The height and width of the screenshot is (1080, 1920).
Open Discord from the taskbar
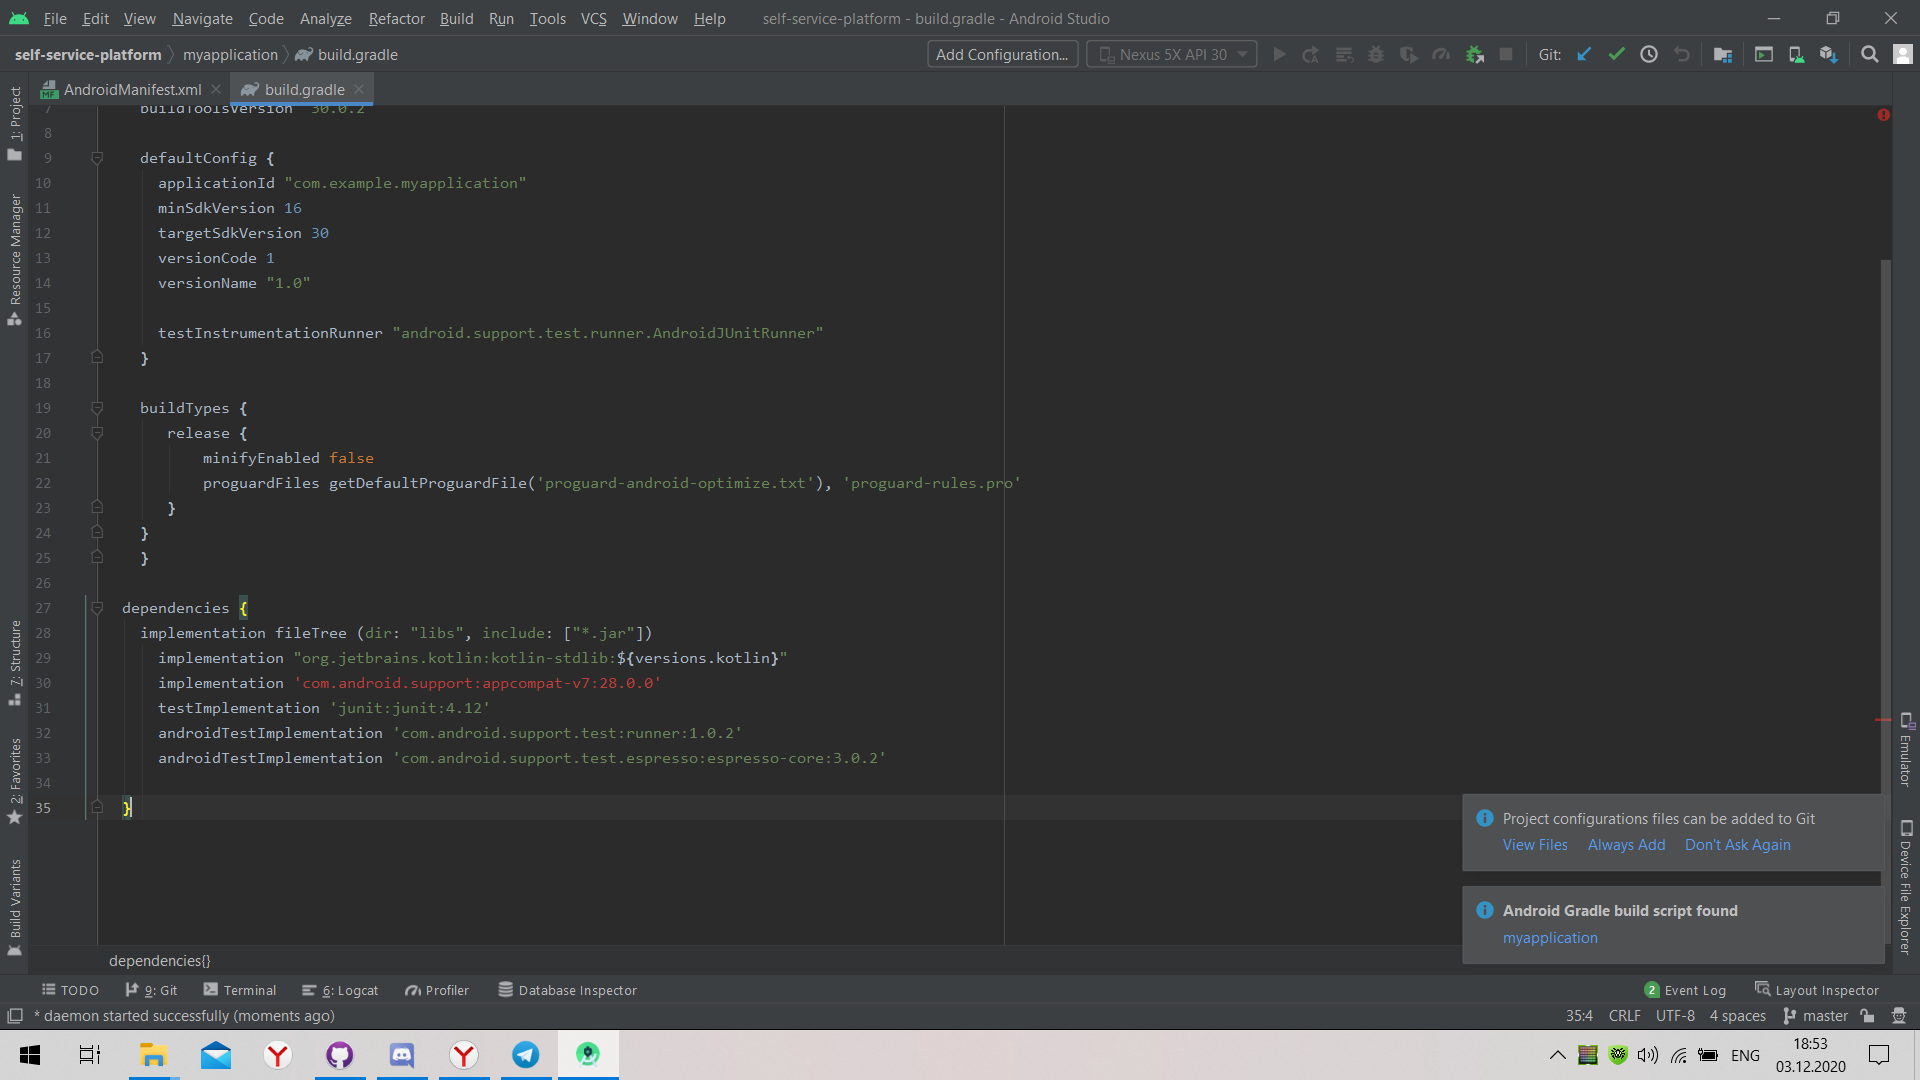402,1055
